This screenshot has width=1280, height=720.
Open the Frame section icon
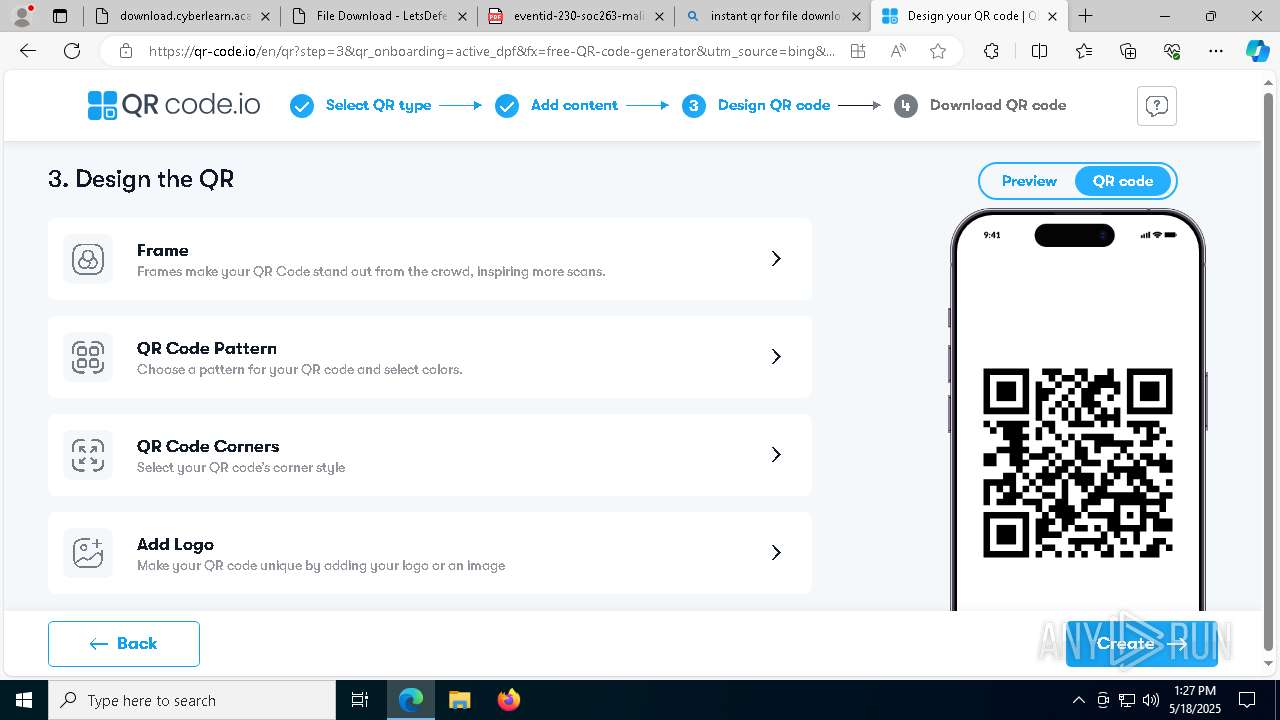(x=88, y=259)
